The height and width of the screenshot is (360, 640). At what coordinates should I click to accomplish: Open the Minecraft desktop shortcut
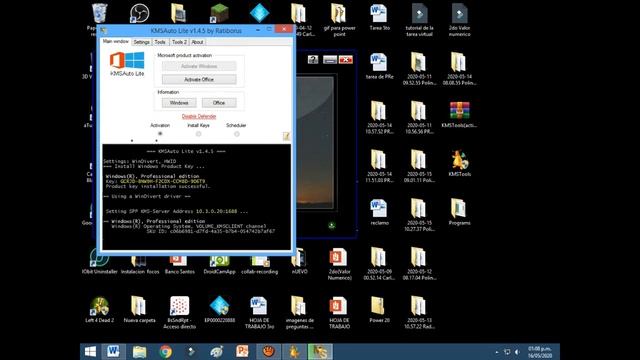[x=219, y=13]
